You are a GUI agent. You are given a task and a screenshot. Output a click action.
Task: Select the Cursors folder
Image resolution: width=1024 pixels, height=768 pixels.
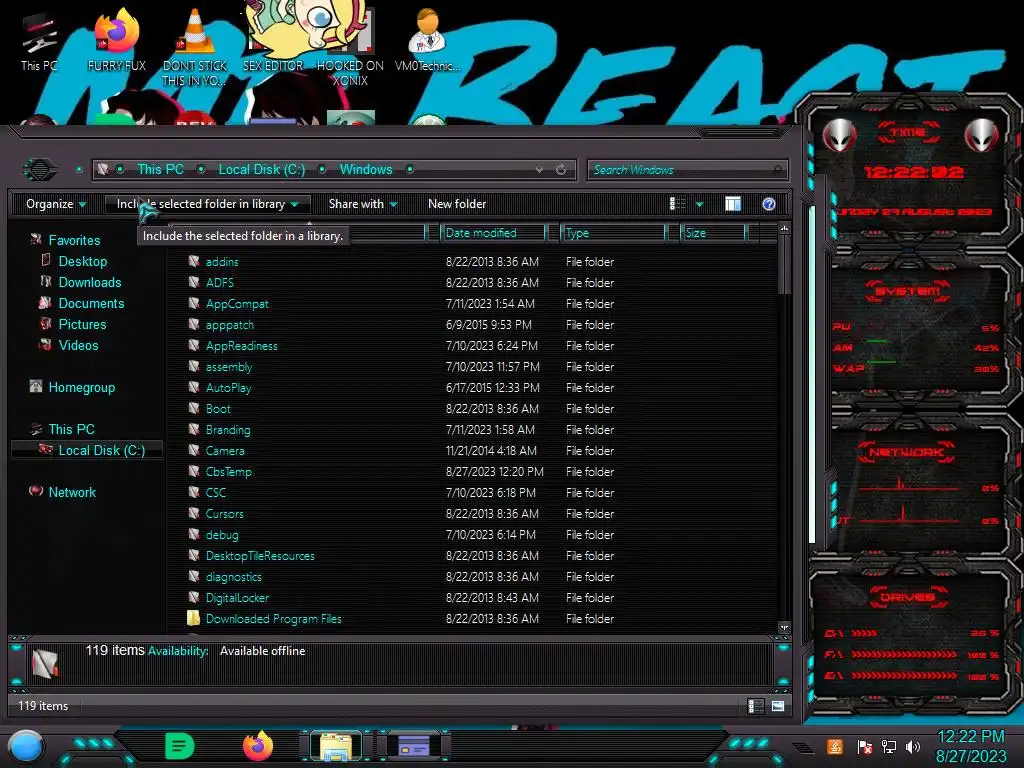pyautogui.click(x=225, y=513)
